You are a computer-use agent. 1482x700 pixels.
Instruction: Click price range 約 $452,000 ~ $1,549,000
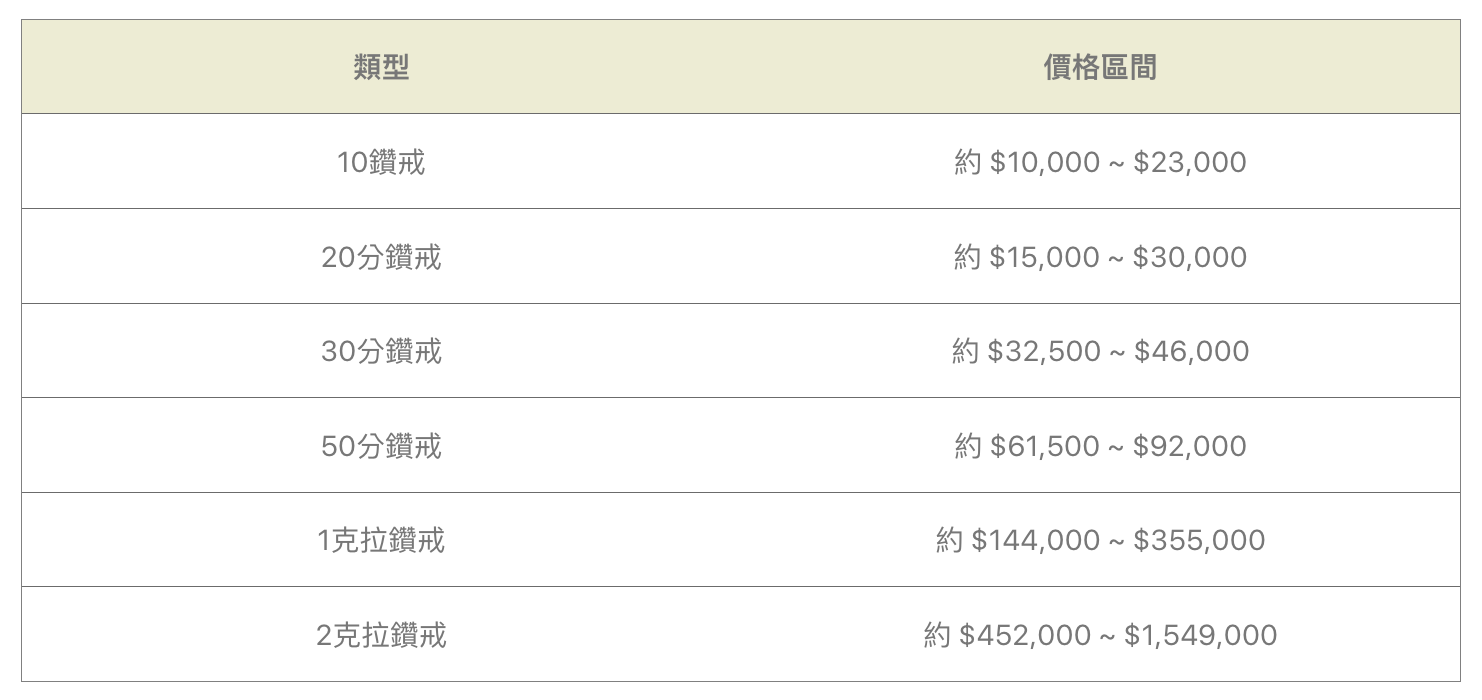point(1100,635)
